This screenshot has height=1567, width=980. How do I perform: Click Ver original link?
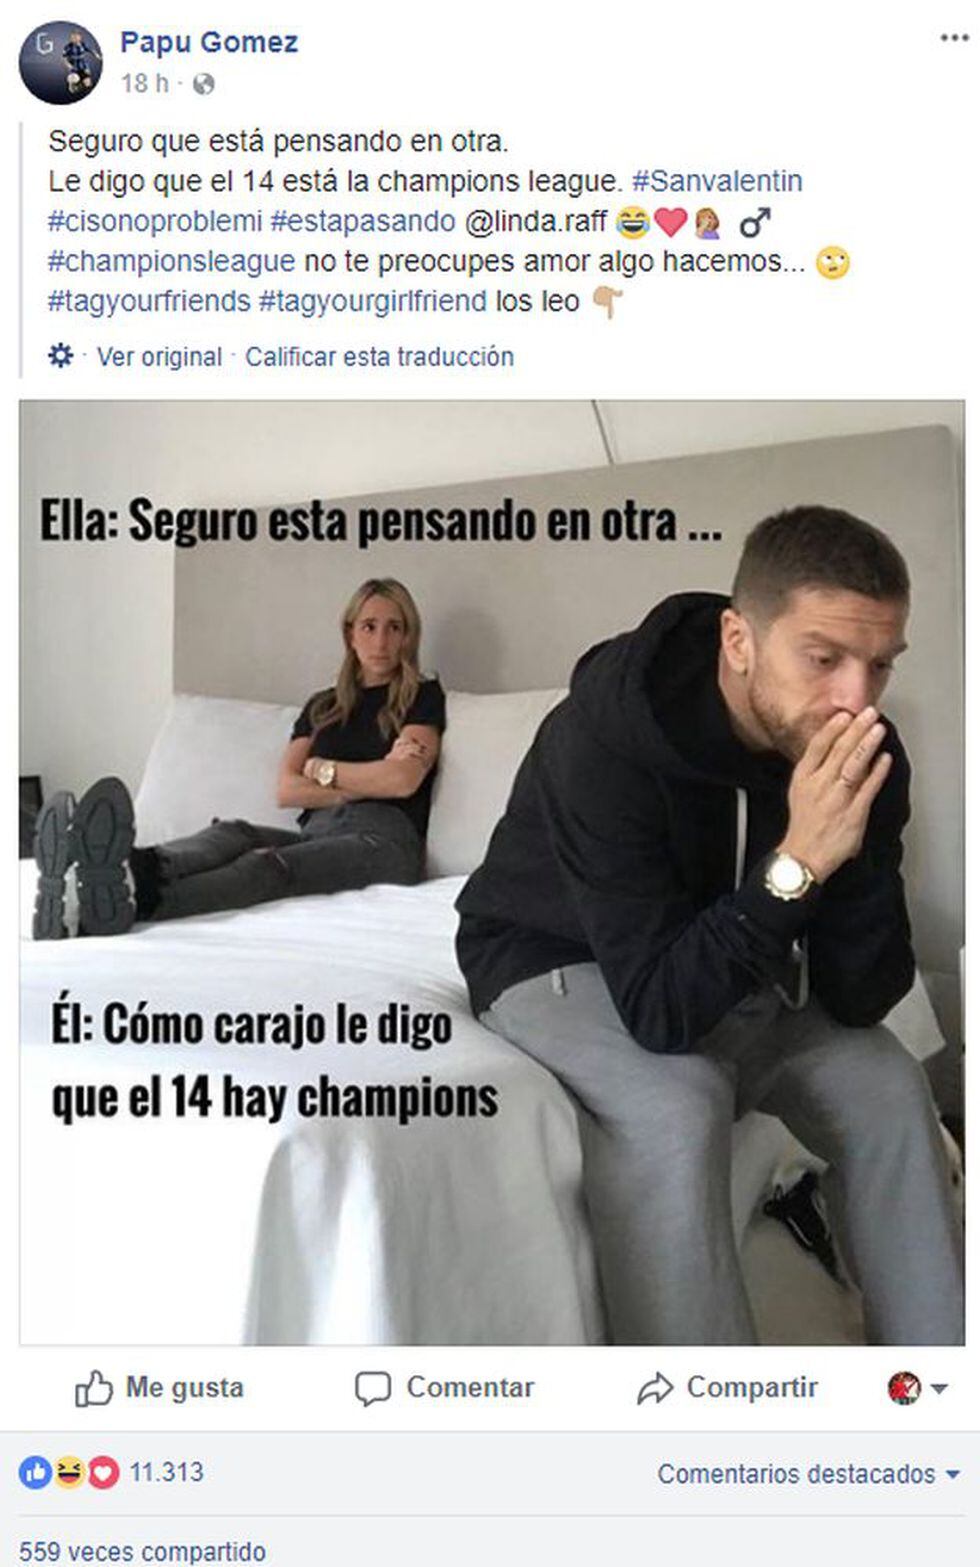coord(159,357)
